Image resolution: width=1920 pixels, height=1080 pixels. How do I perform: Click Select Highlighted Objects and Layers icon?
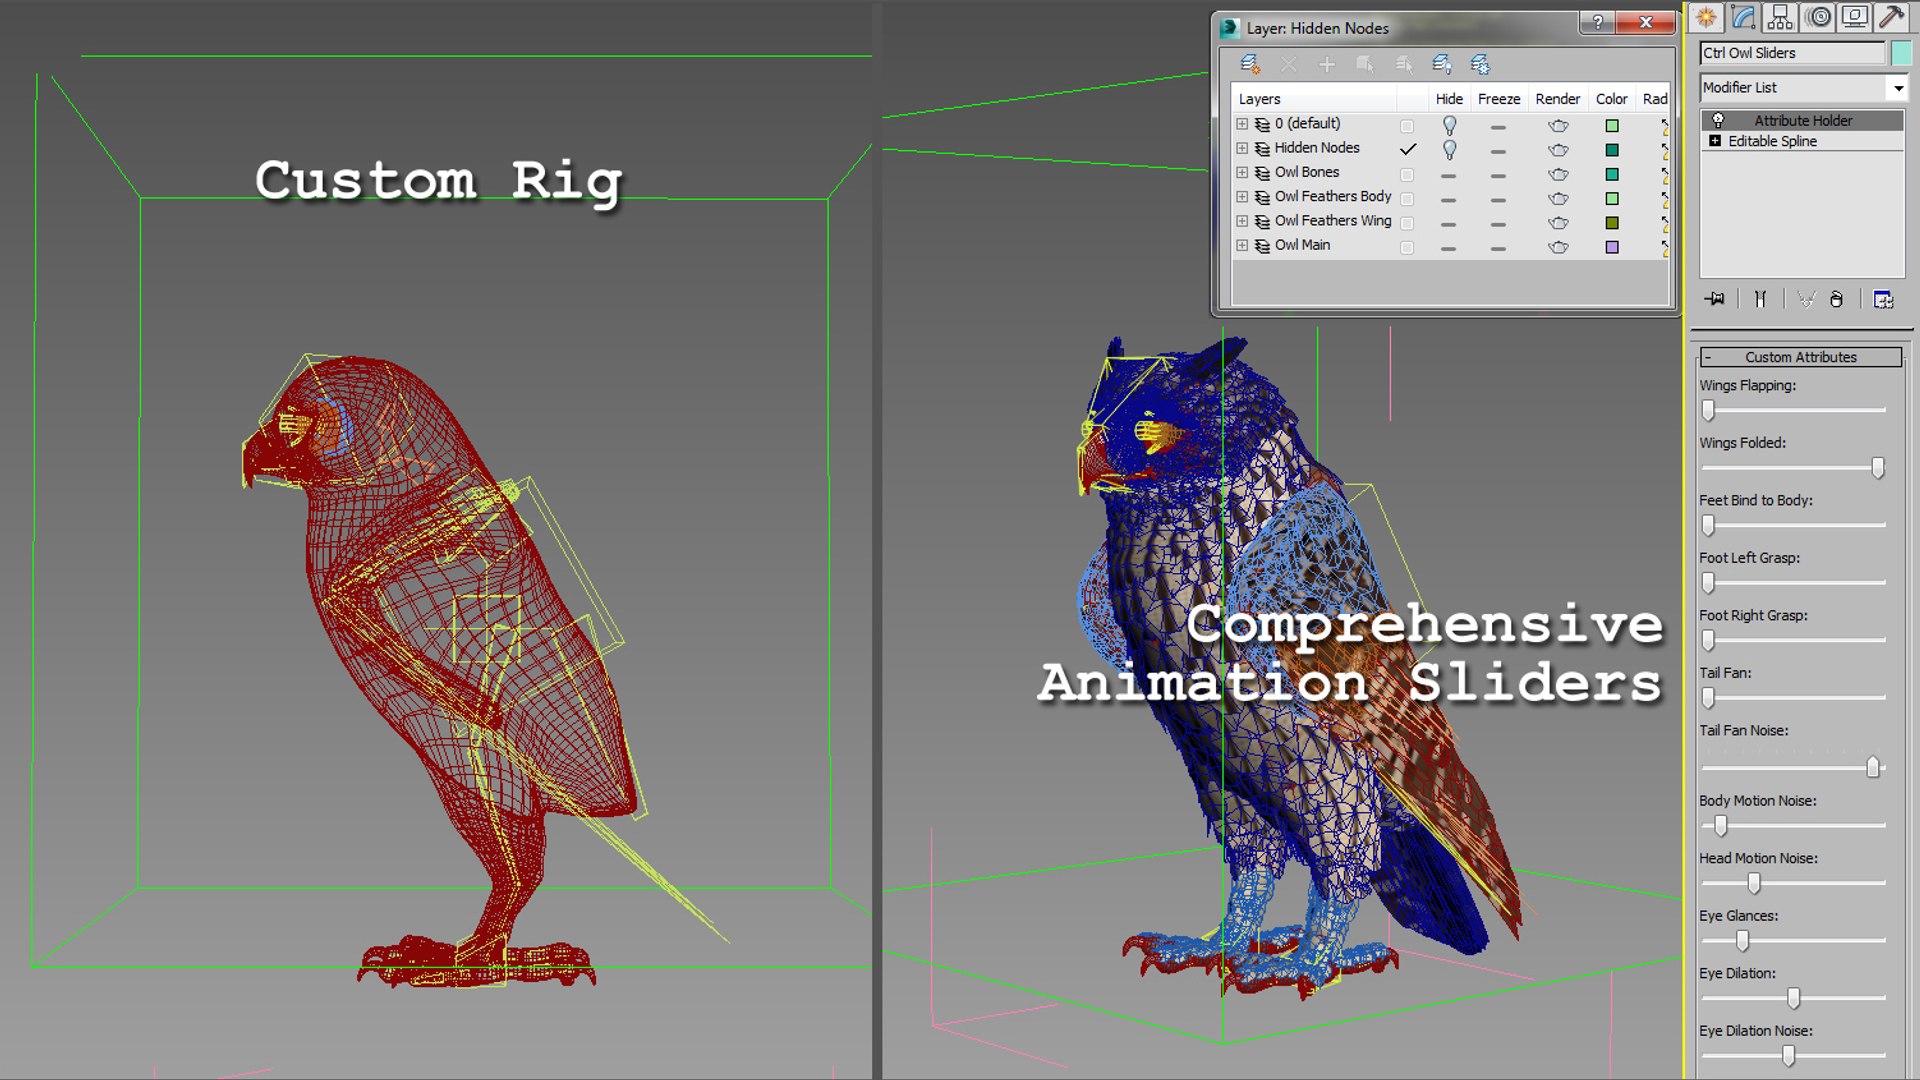pyautogui.click(x=1365, y=65)
